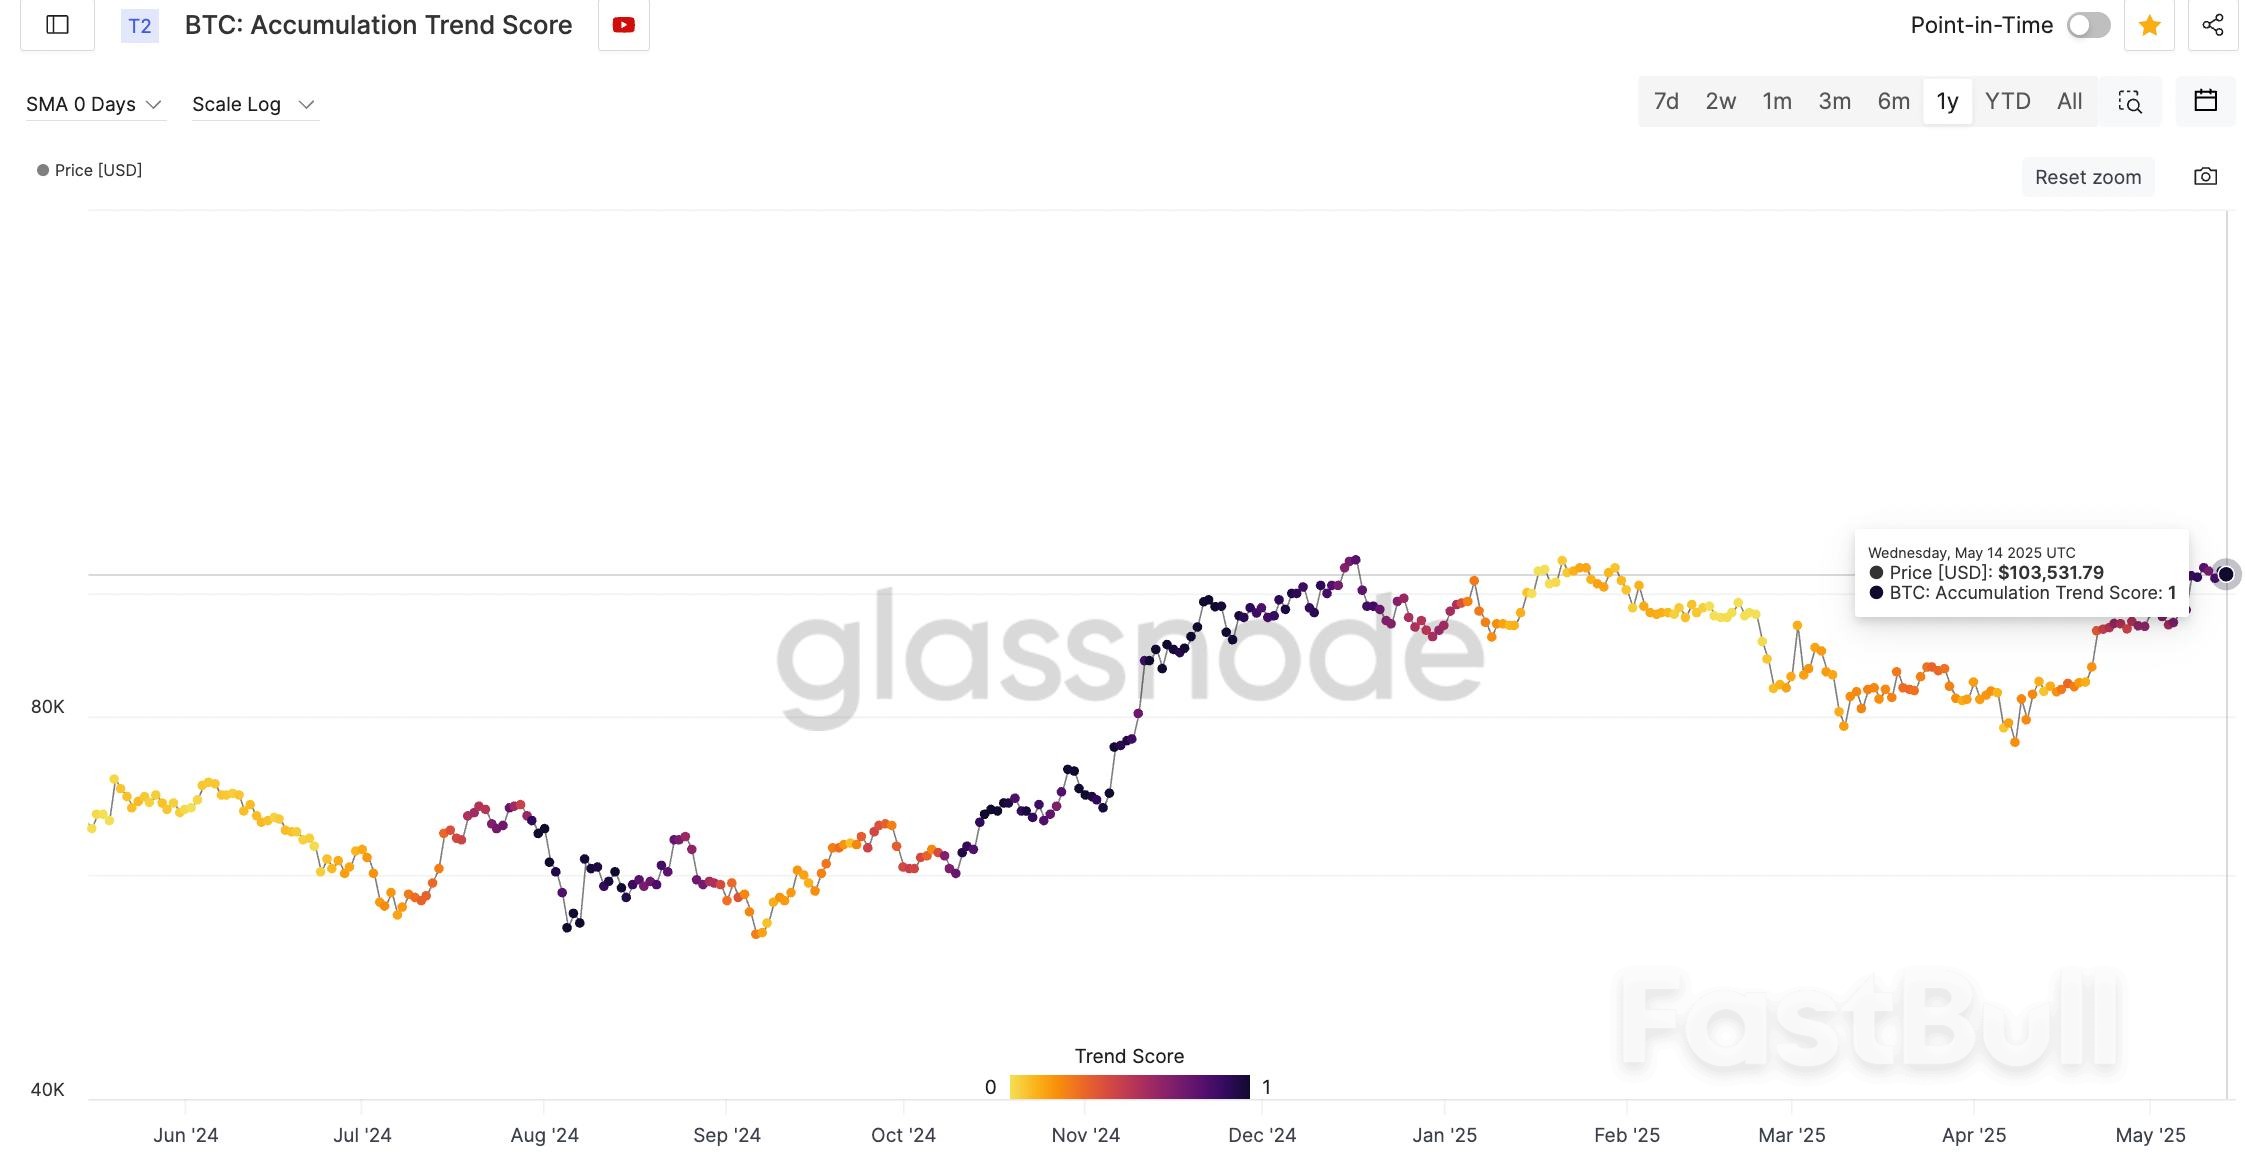This screenshot has height=1167, width=2245.
Task: Select the 3m time range
Action: 1834,101
